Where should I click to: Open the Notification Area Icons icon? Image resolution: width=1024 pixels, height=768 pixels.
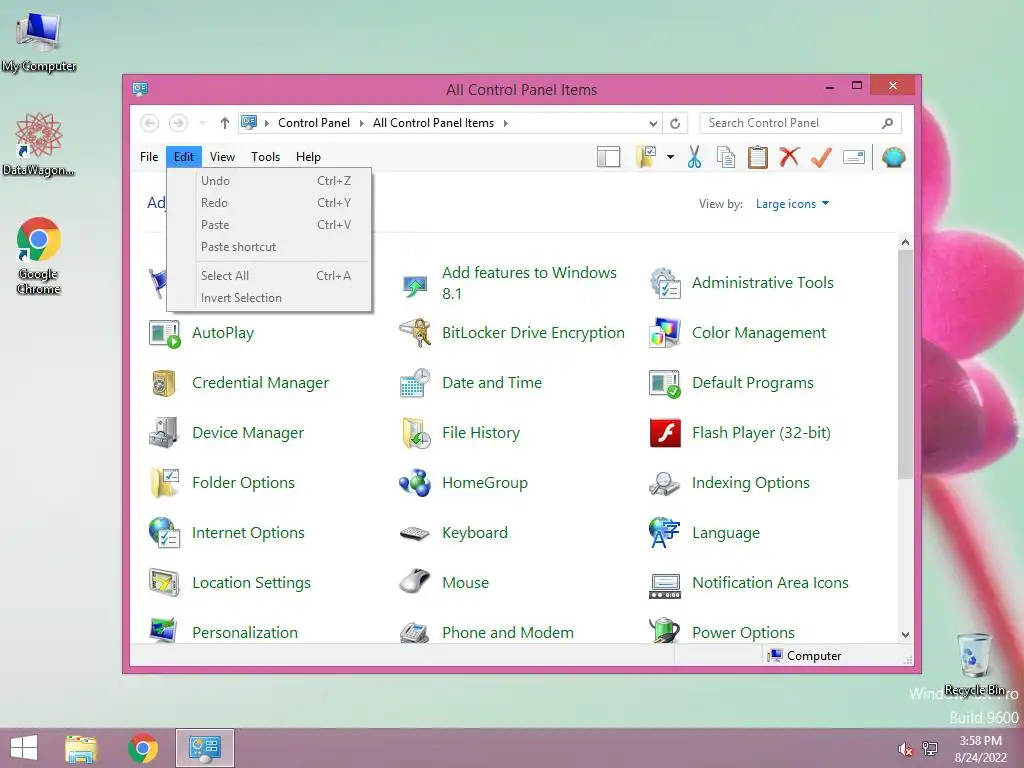click(665, 584)
